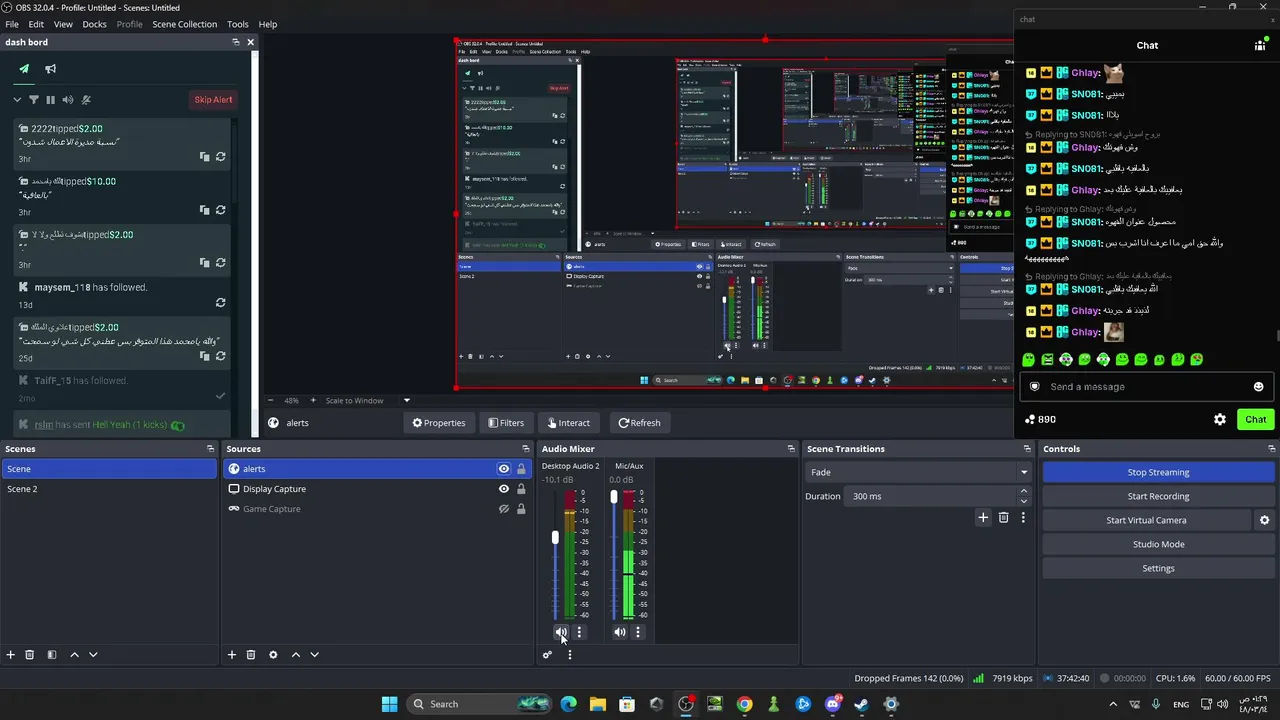Toggle lock on the alerts source
This screenshot has height=720, width=1280.
521,469
